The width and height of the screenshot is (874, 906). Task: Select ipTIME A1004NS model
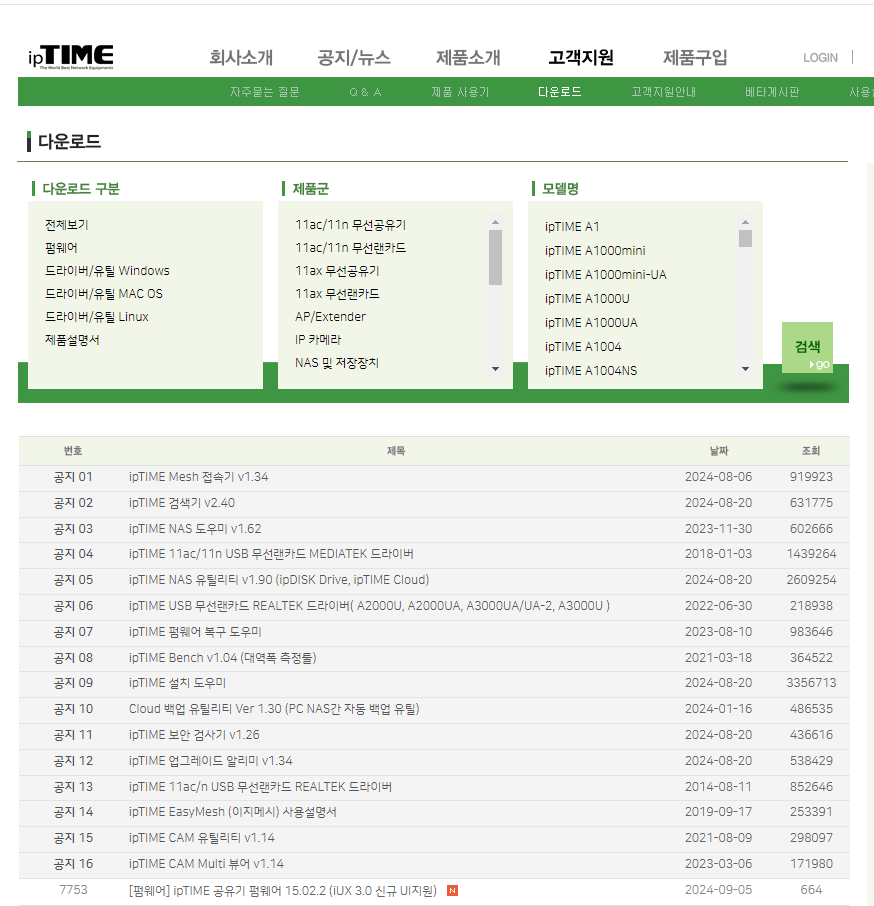[x=590, y=371]
